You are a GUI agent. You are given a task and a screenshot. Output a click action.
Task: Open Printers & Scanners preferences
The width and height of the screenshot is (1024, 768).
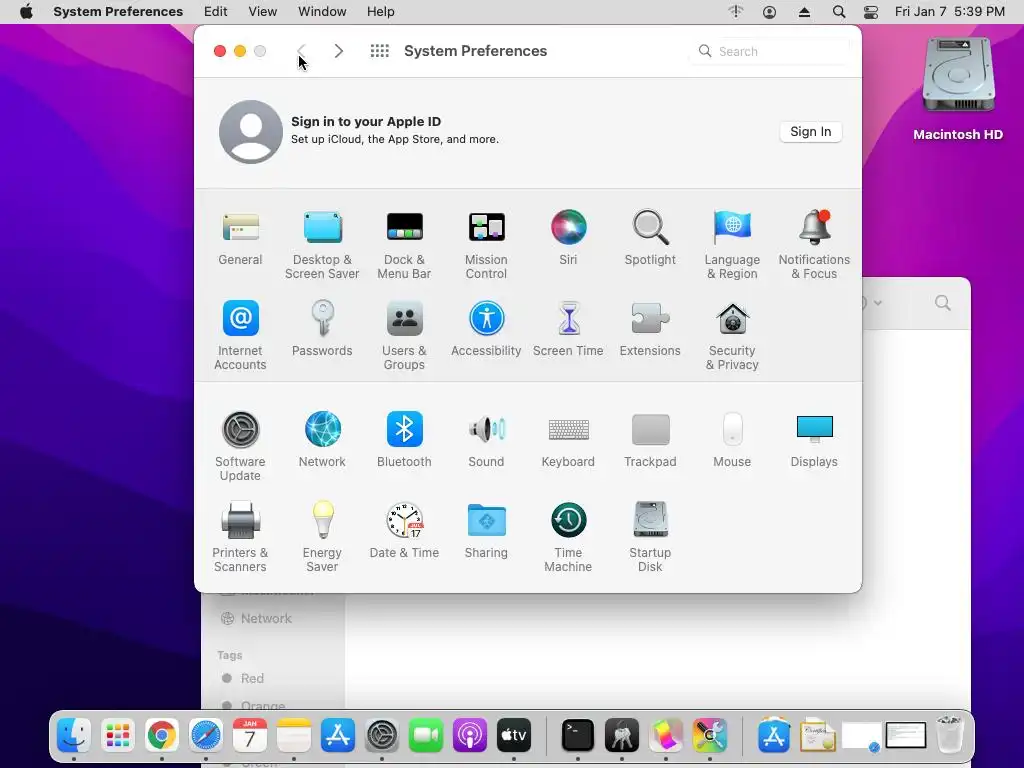(x=240, y=537)
